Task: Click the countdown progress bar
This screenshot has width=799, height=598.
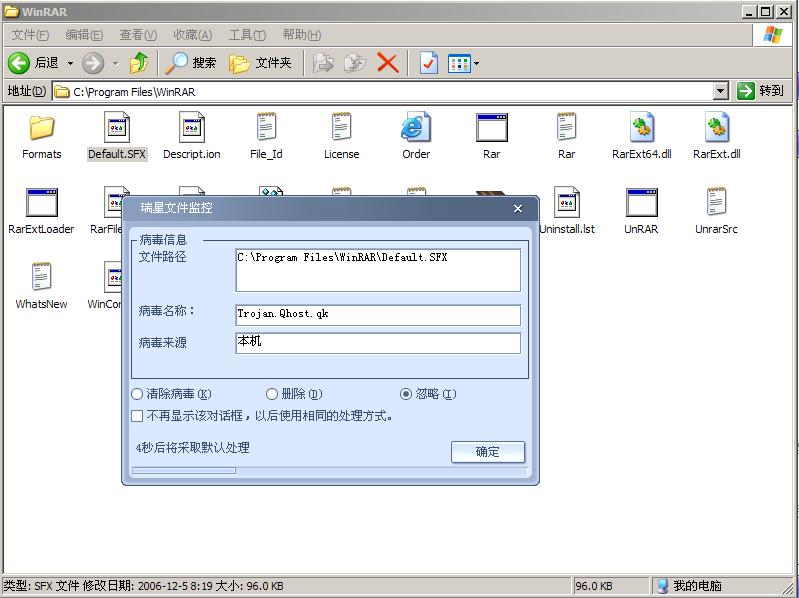Action: [x=329, y=471]
